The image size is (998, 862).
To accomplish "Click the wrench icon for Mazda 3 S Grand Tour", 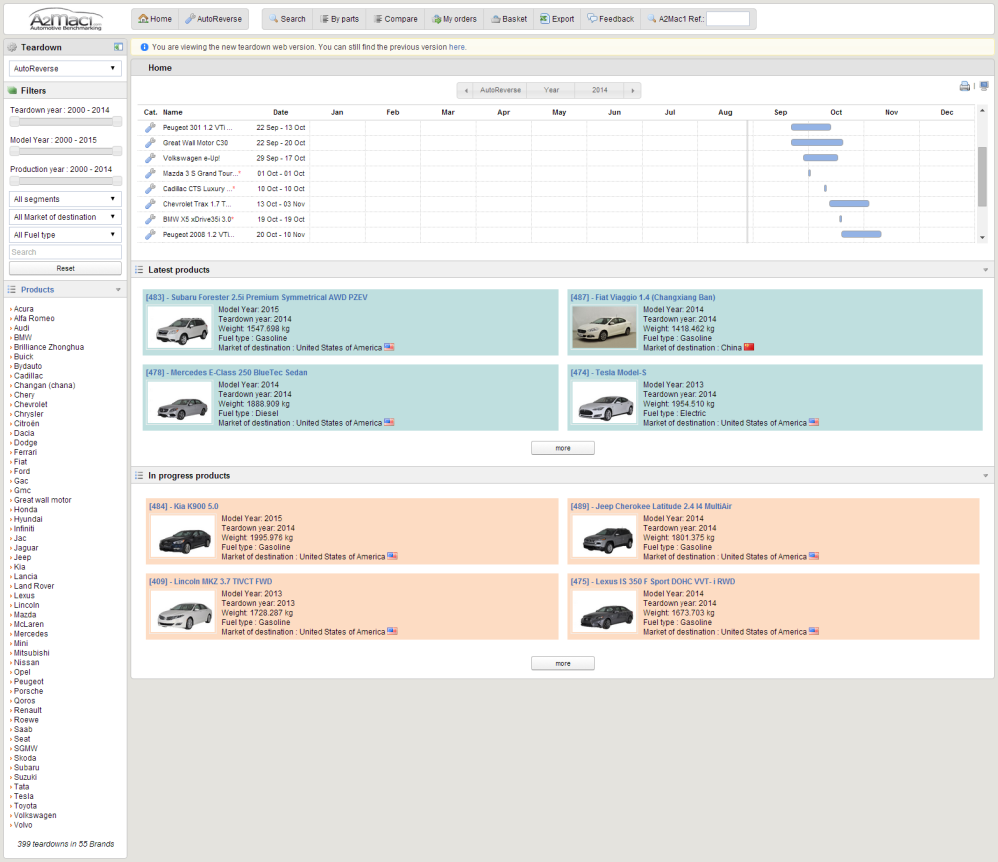I will [150, 173].
